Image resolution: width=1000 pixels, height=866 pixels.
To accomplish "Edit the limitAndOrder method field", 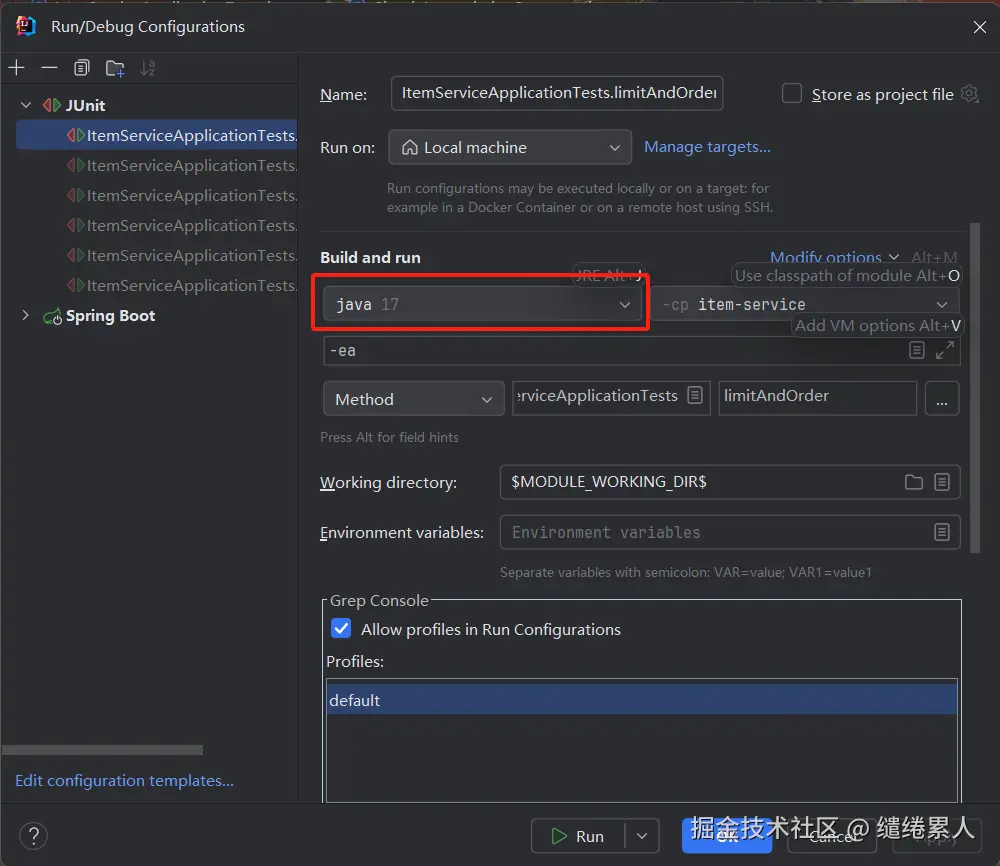I will [x=817, y=398].
